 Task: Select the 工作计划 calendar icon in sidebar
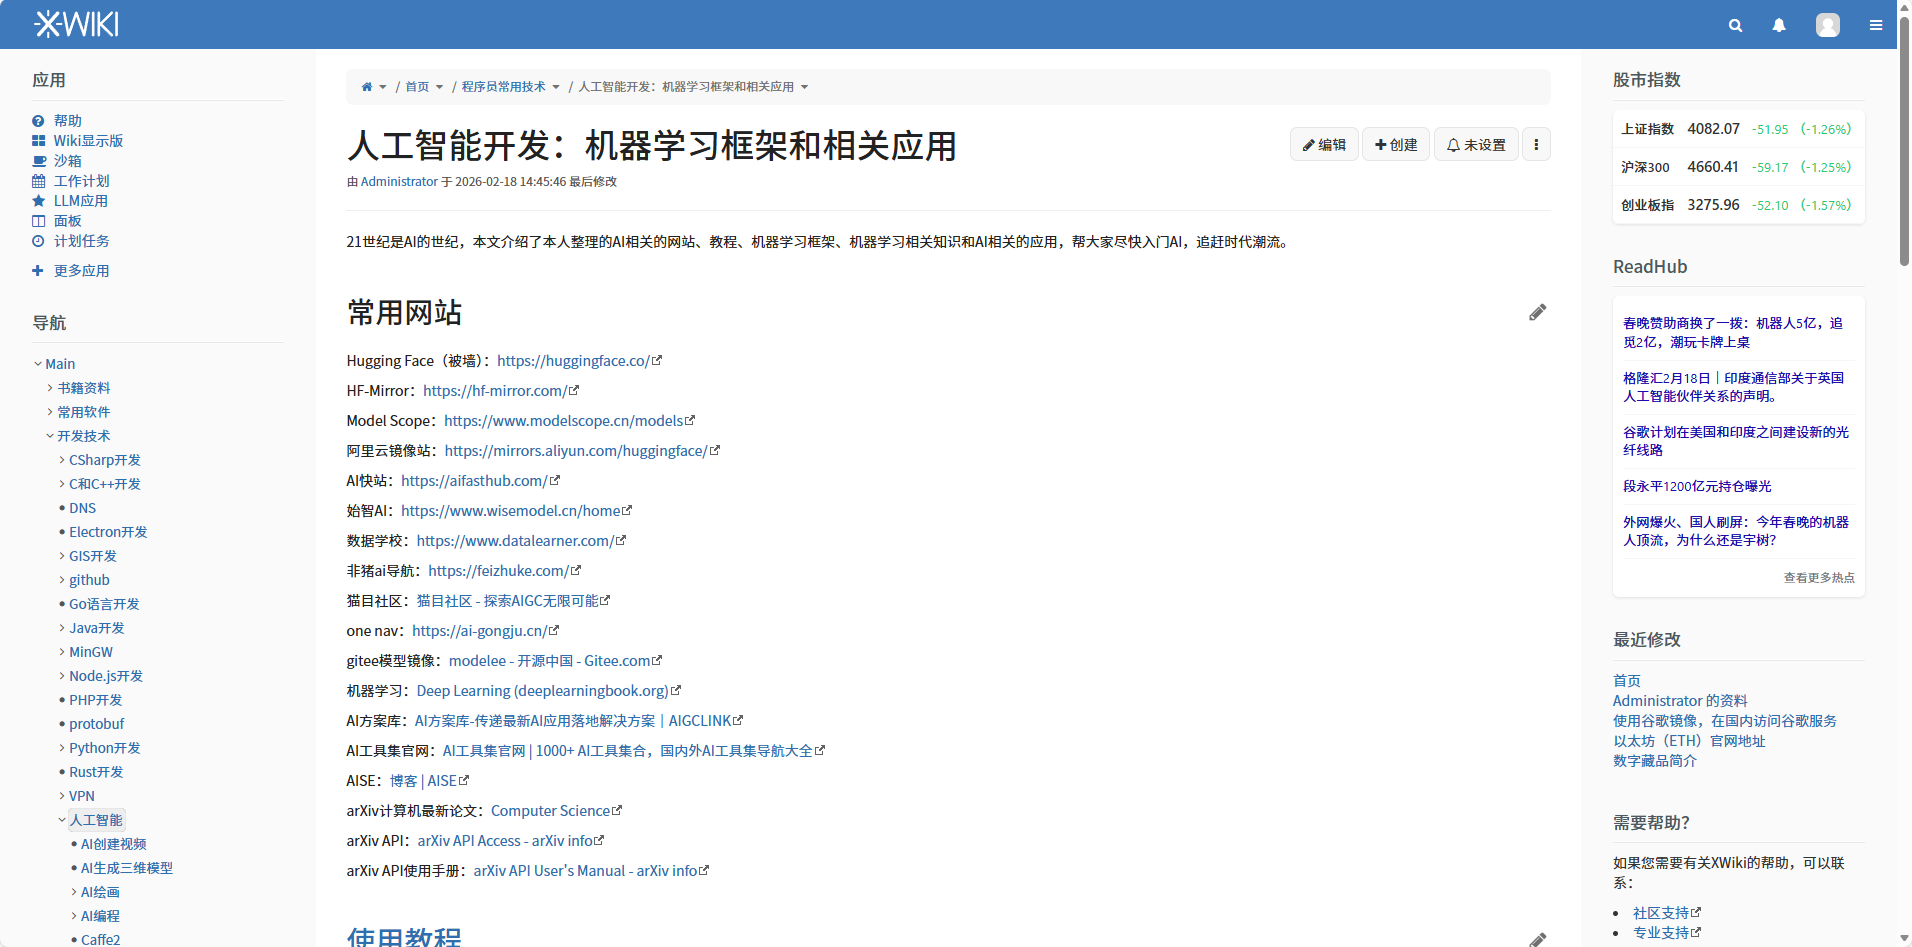coord(39,181)
